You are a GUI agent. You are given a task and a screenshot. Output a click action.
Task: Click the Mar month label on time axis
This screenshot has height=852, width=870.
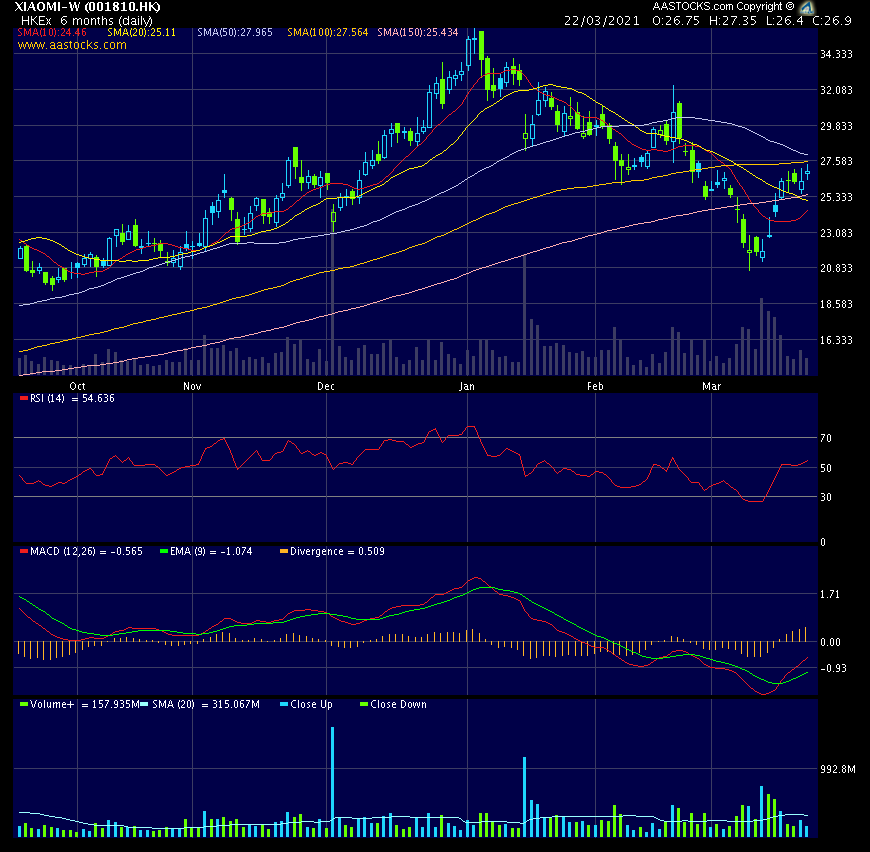711,386
